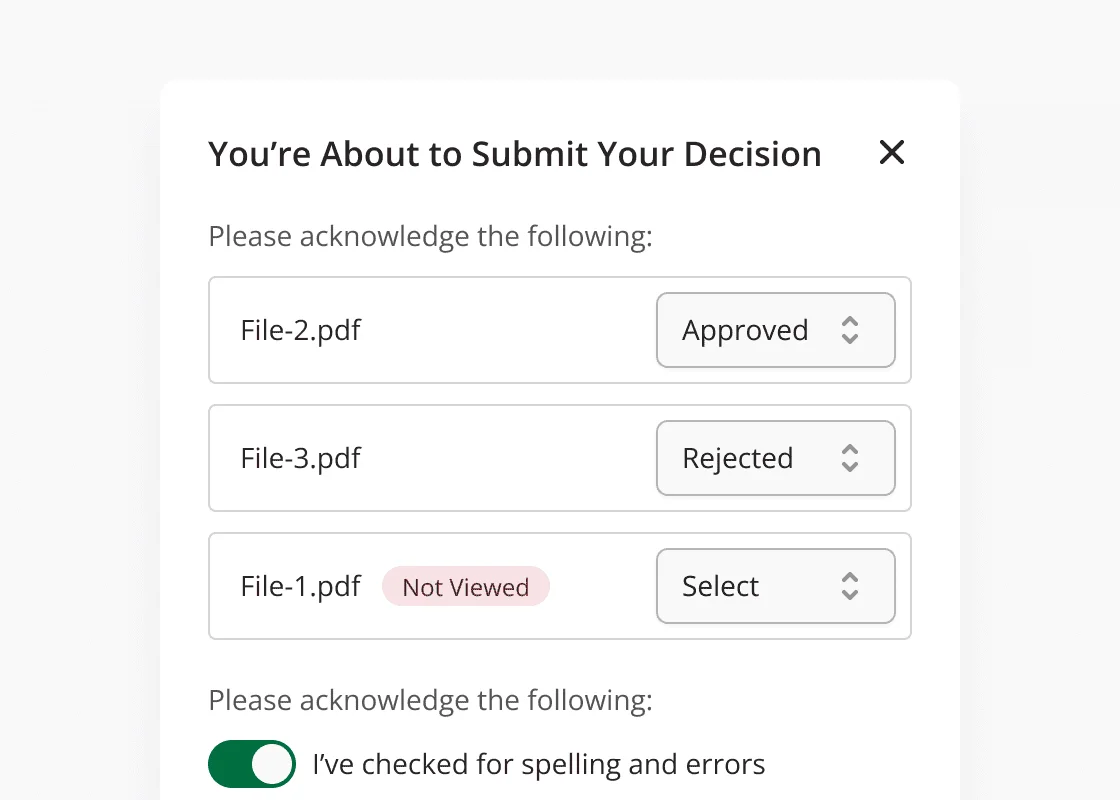The width and height of the screenshot is (1120, 800).
Task: Click the dialog title 'You're About to Submit Your Decision'
Action: coord(514,153)
